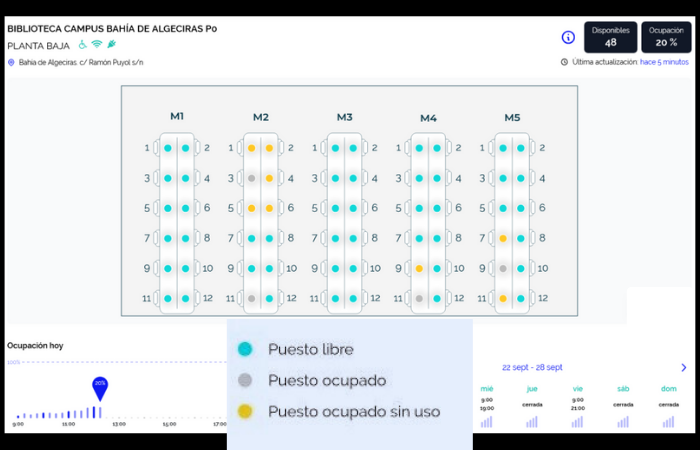
Task: Open the Disponibles 48 counter
Action: 610,37
